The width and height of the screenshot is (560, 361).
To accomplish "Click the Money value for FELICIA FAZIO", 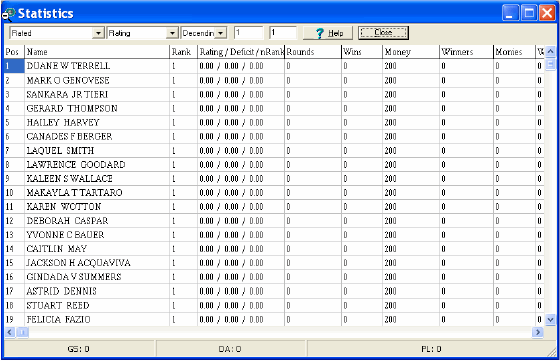I will pos(411,320).
